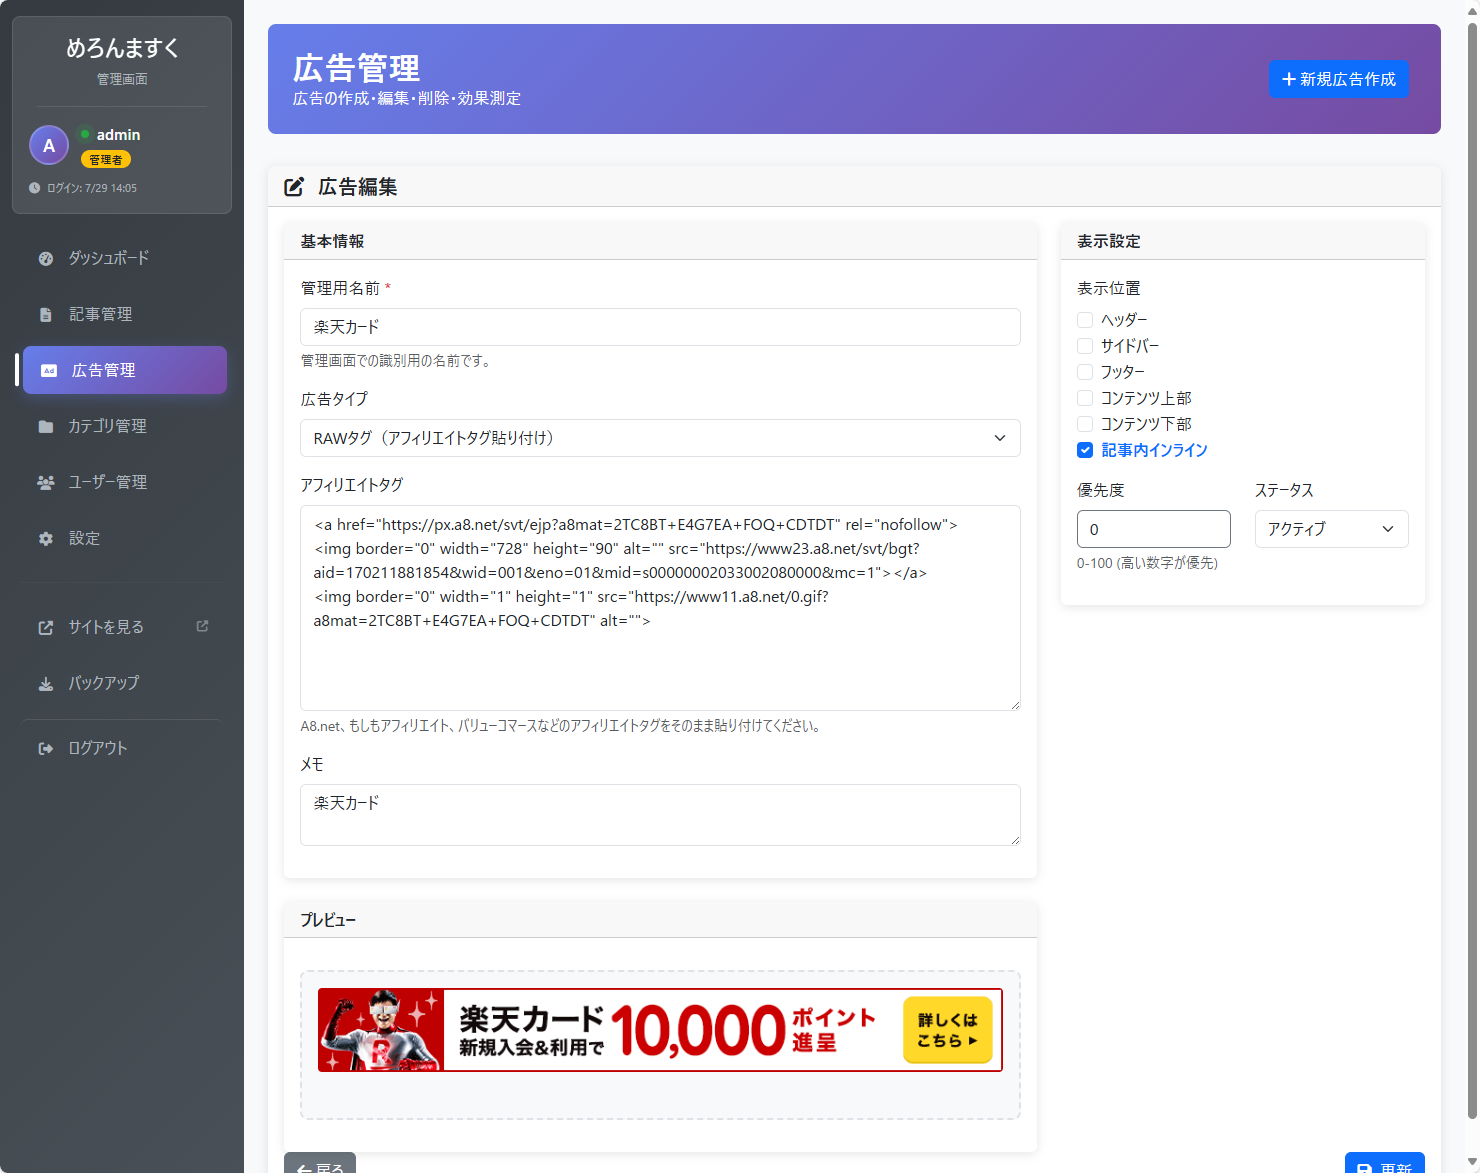Click the backup download icon
1480x1173 pixels.
coord(46,684)
